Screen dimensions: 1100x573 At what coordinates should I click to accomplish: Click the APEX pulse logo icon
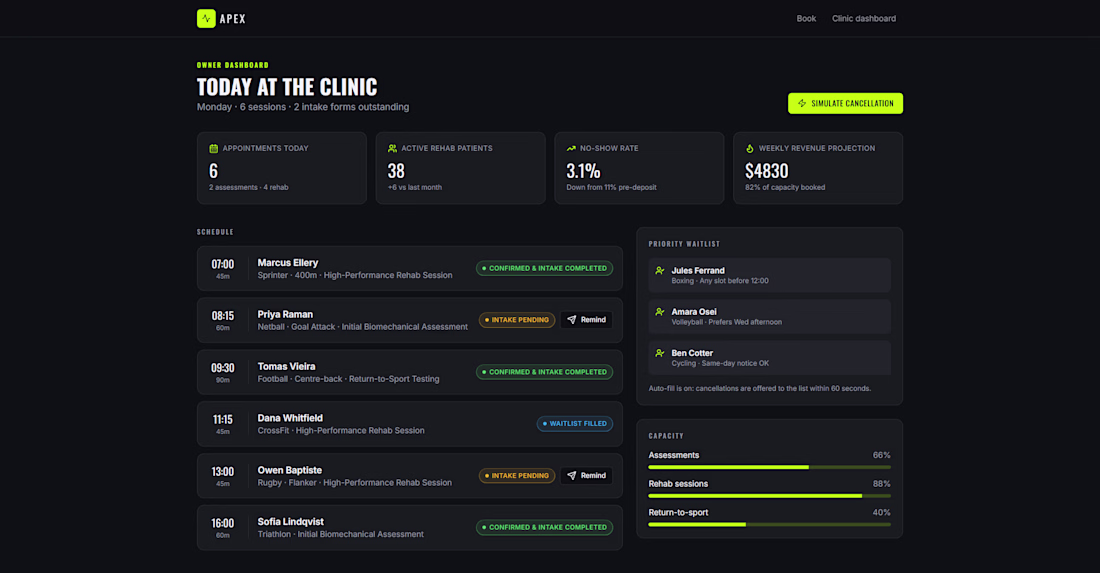[206, 18]
